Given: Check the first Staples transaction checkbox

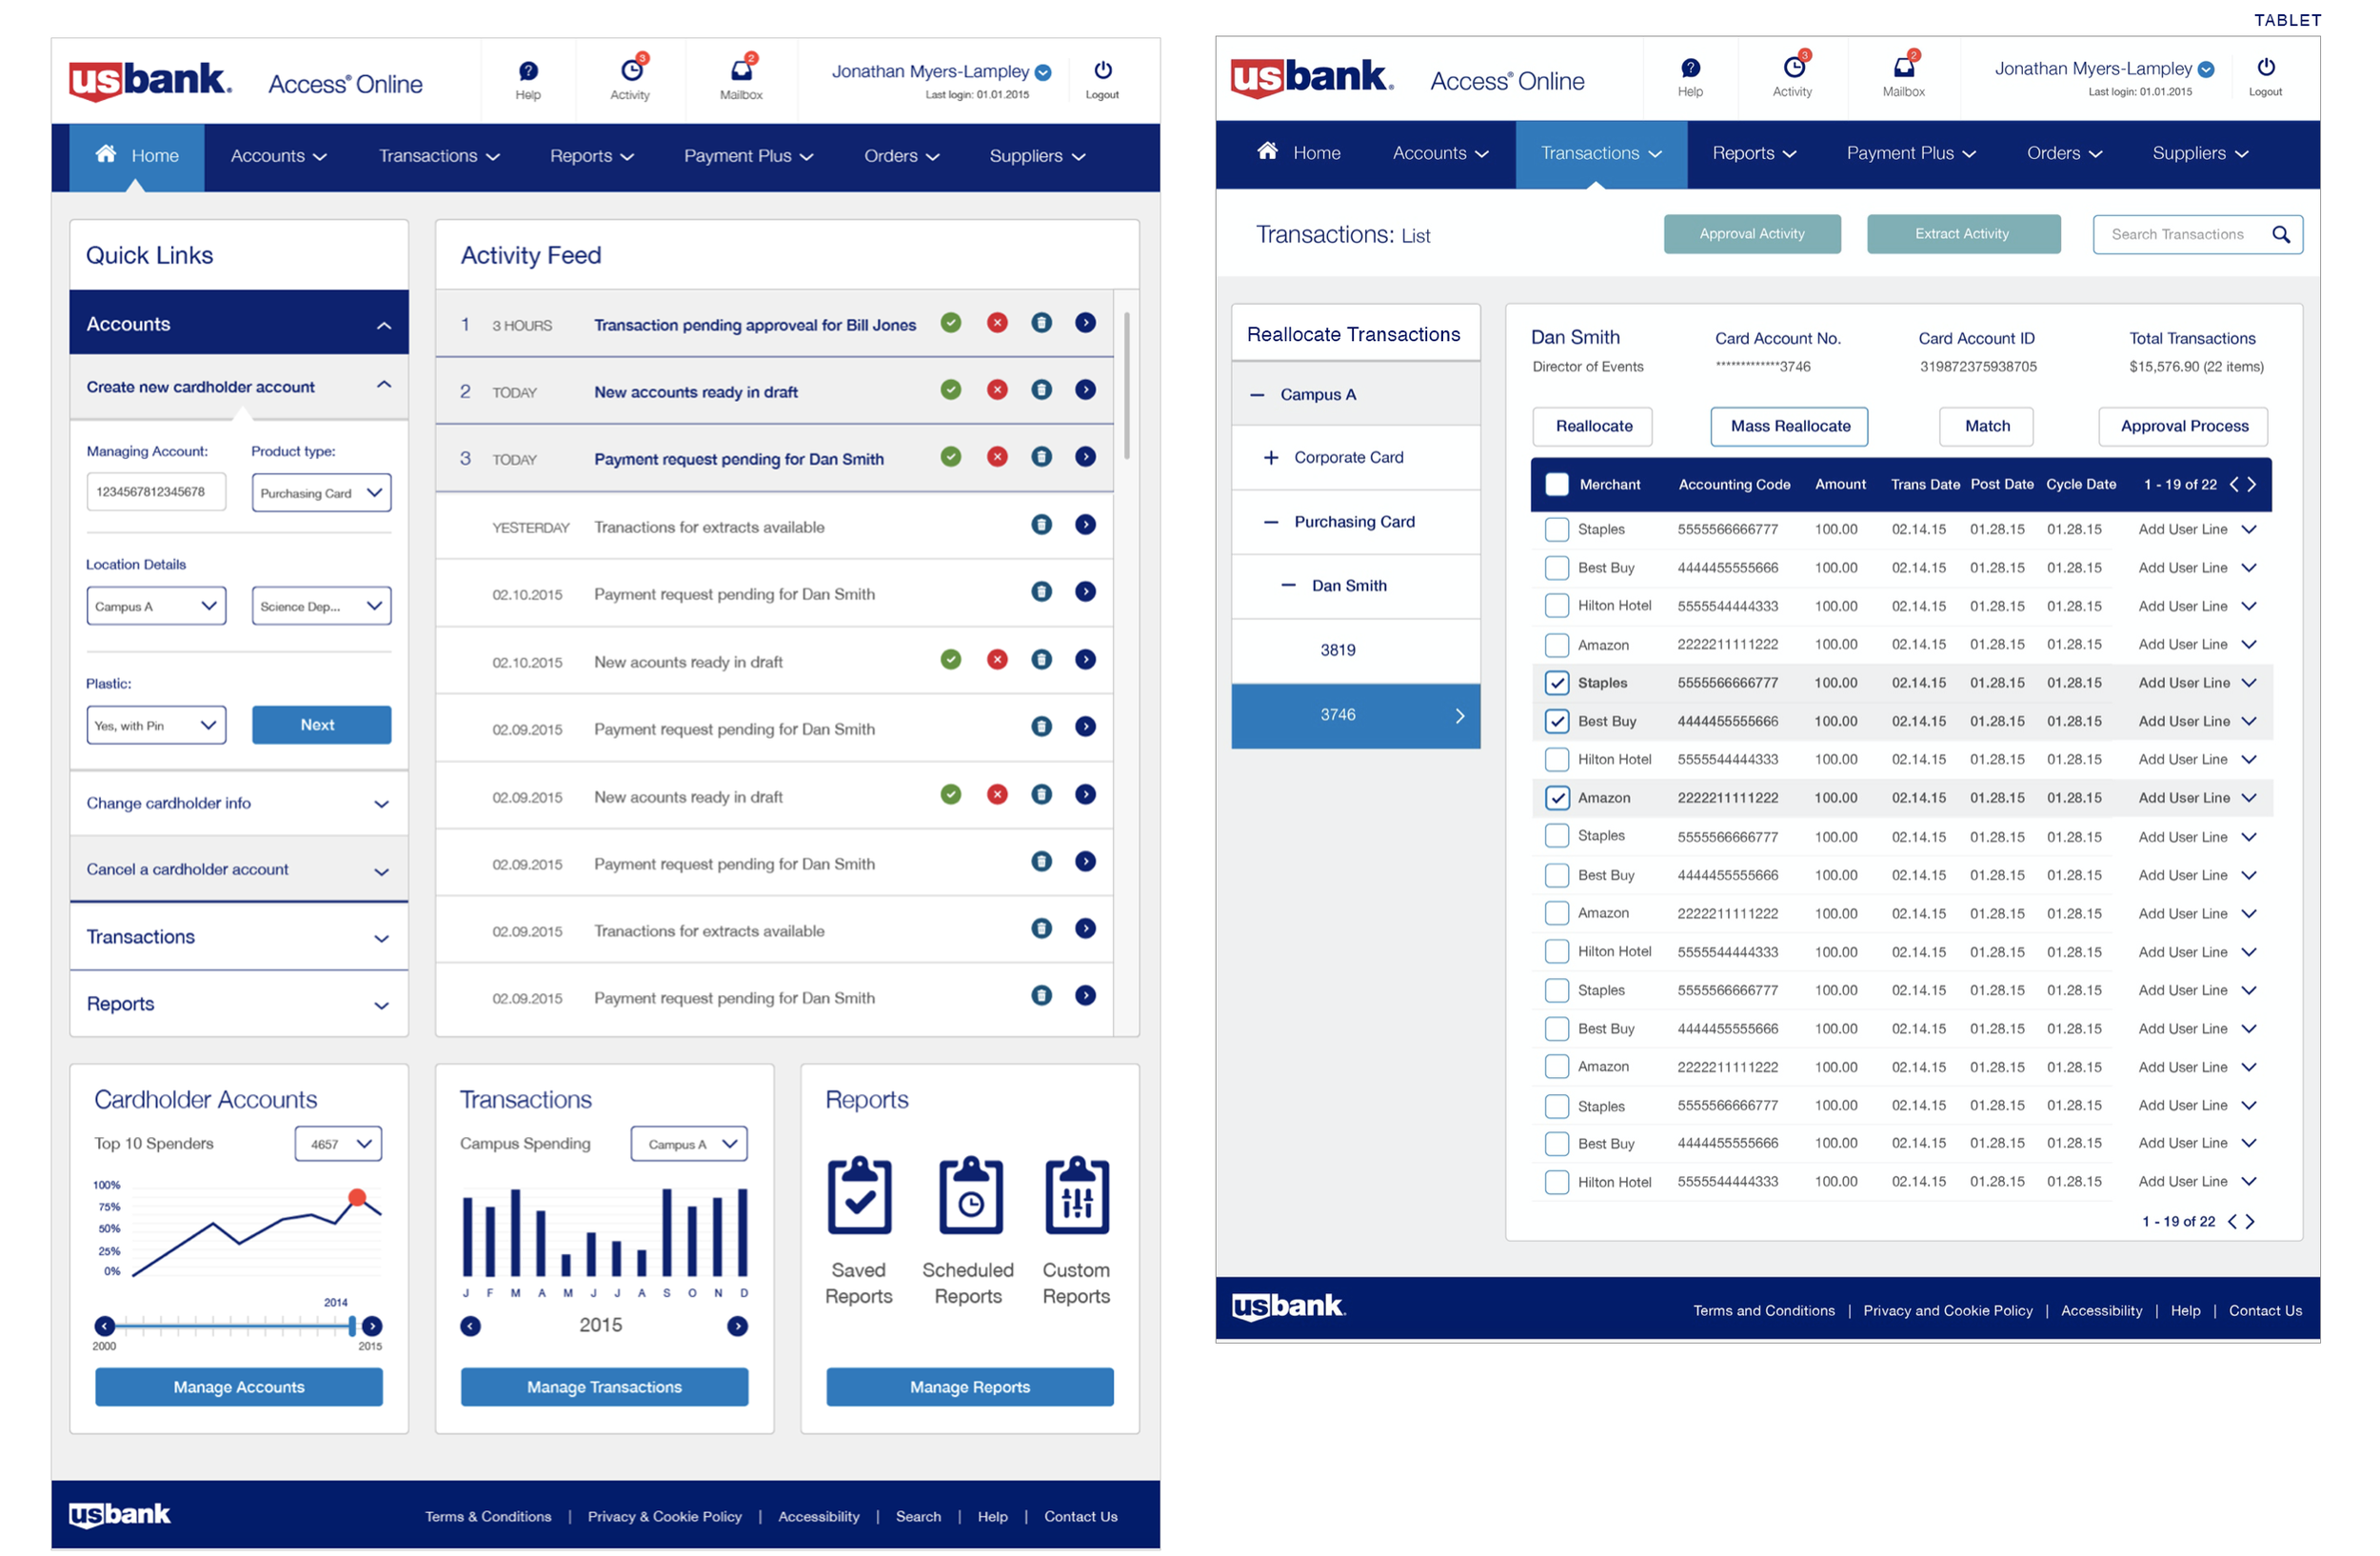Looking at the screenshot, I should [1557, 530].
